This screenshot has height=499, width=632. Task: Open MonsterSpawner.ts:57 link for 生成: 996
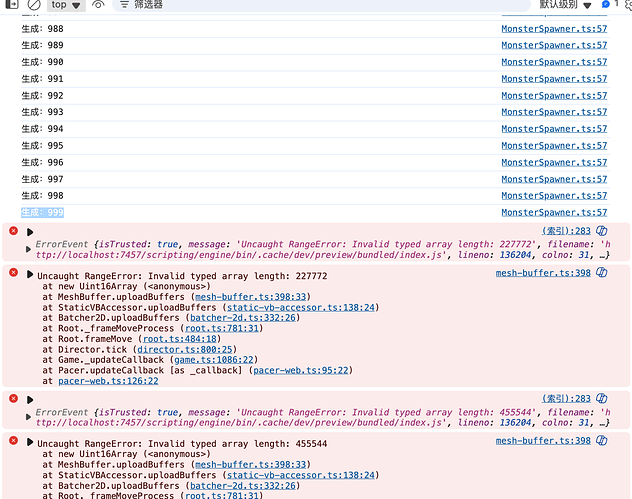pyautogui.click(x=554, y=162)
